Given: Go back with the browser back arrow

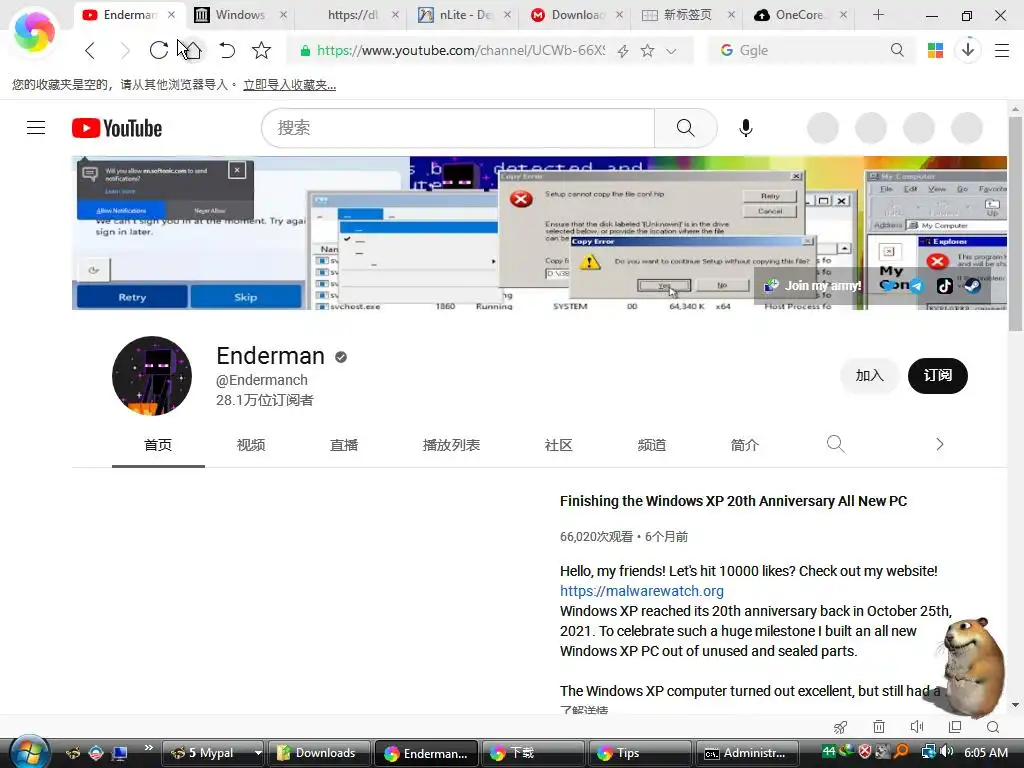Looking at the screenshot, I should tap(90, 50).
